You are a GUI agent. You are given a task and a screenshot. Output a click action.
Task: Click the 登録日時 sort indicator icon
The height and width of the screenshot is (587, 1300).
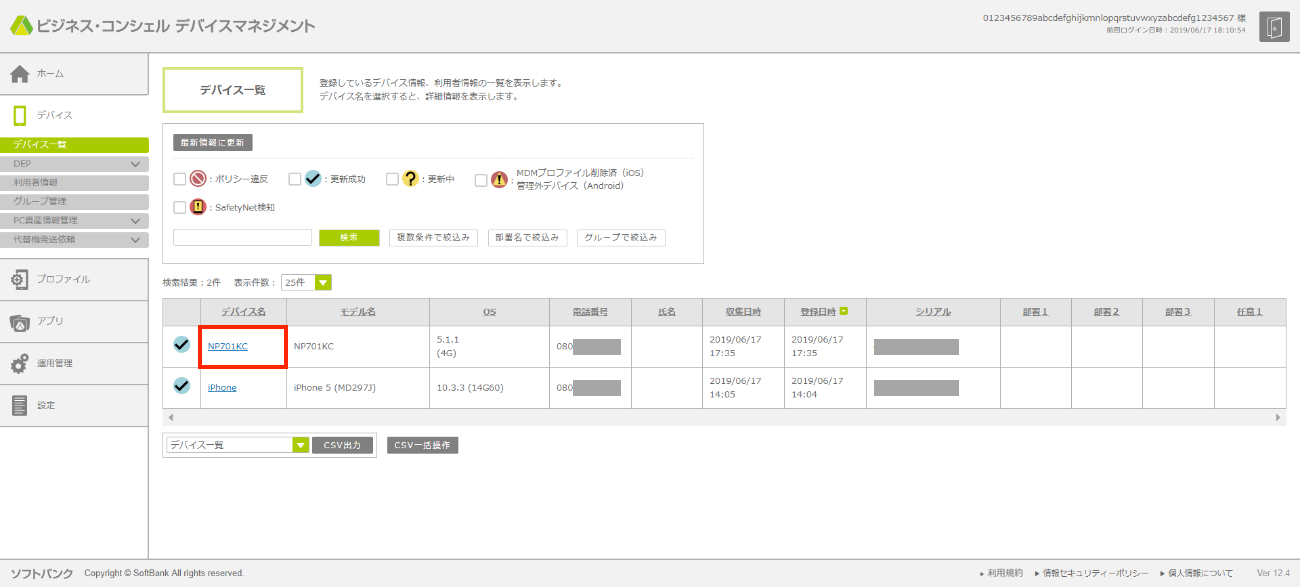point(844,312)
